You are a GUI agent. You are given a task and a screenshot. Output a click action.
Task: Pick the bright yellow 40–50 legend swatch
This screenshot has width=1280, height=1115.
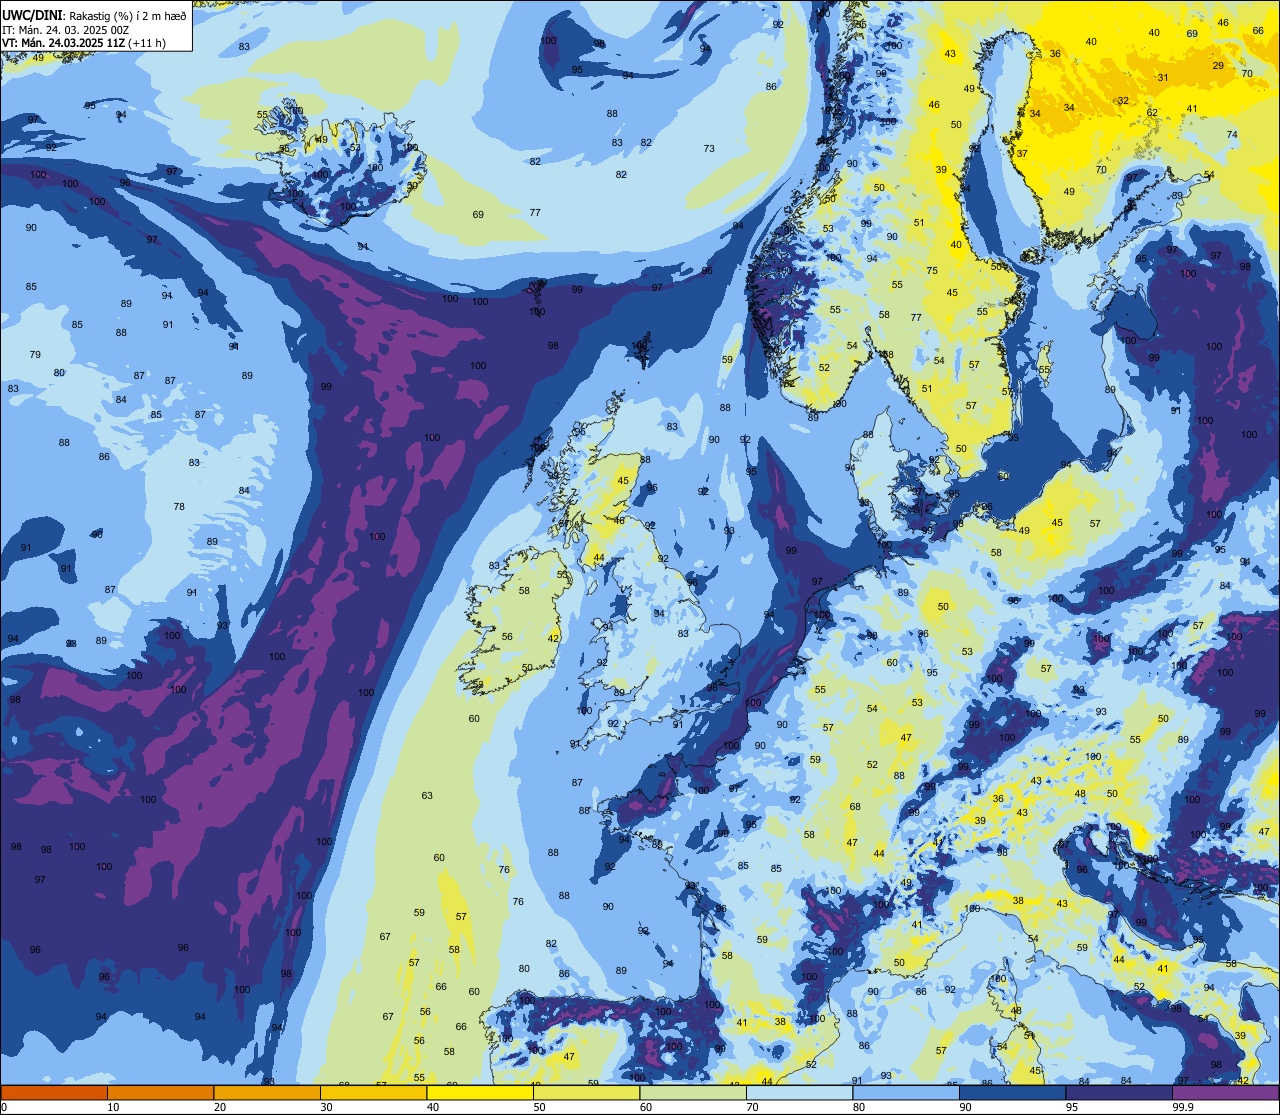480,1092
